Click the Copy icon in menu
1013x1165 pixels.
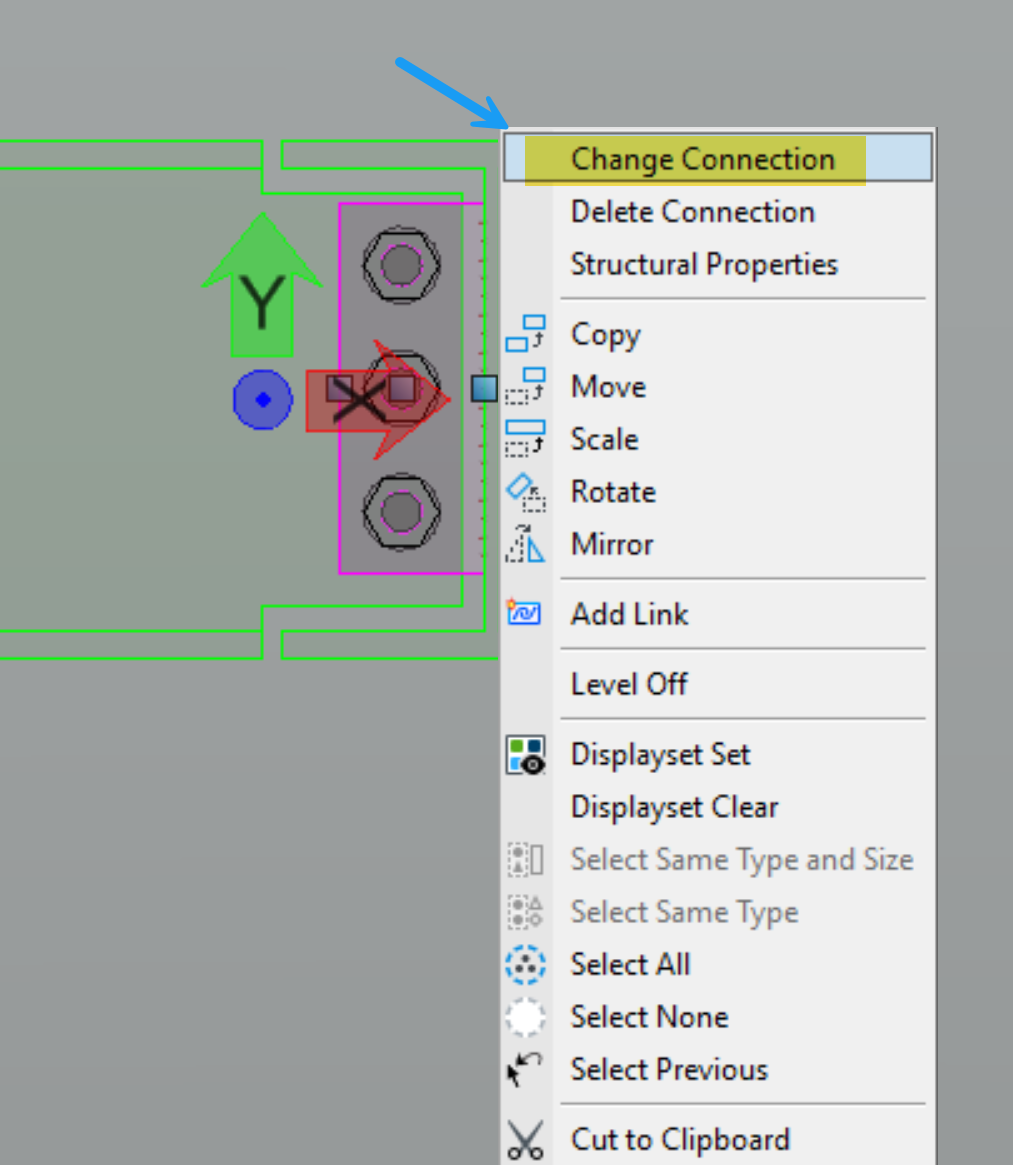(x=525, y=333)
